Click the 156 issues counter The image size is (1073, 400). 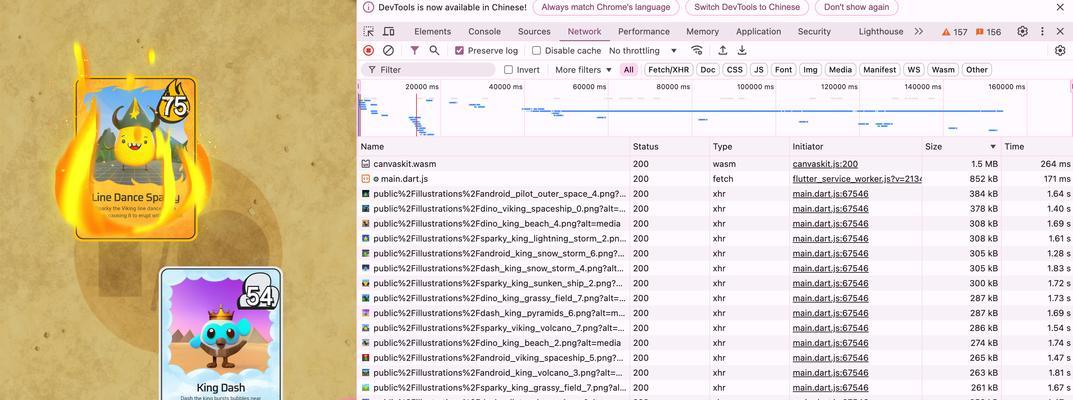[988, 32]
